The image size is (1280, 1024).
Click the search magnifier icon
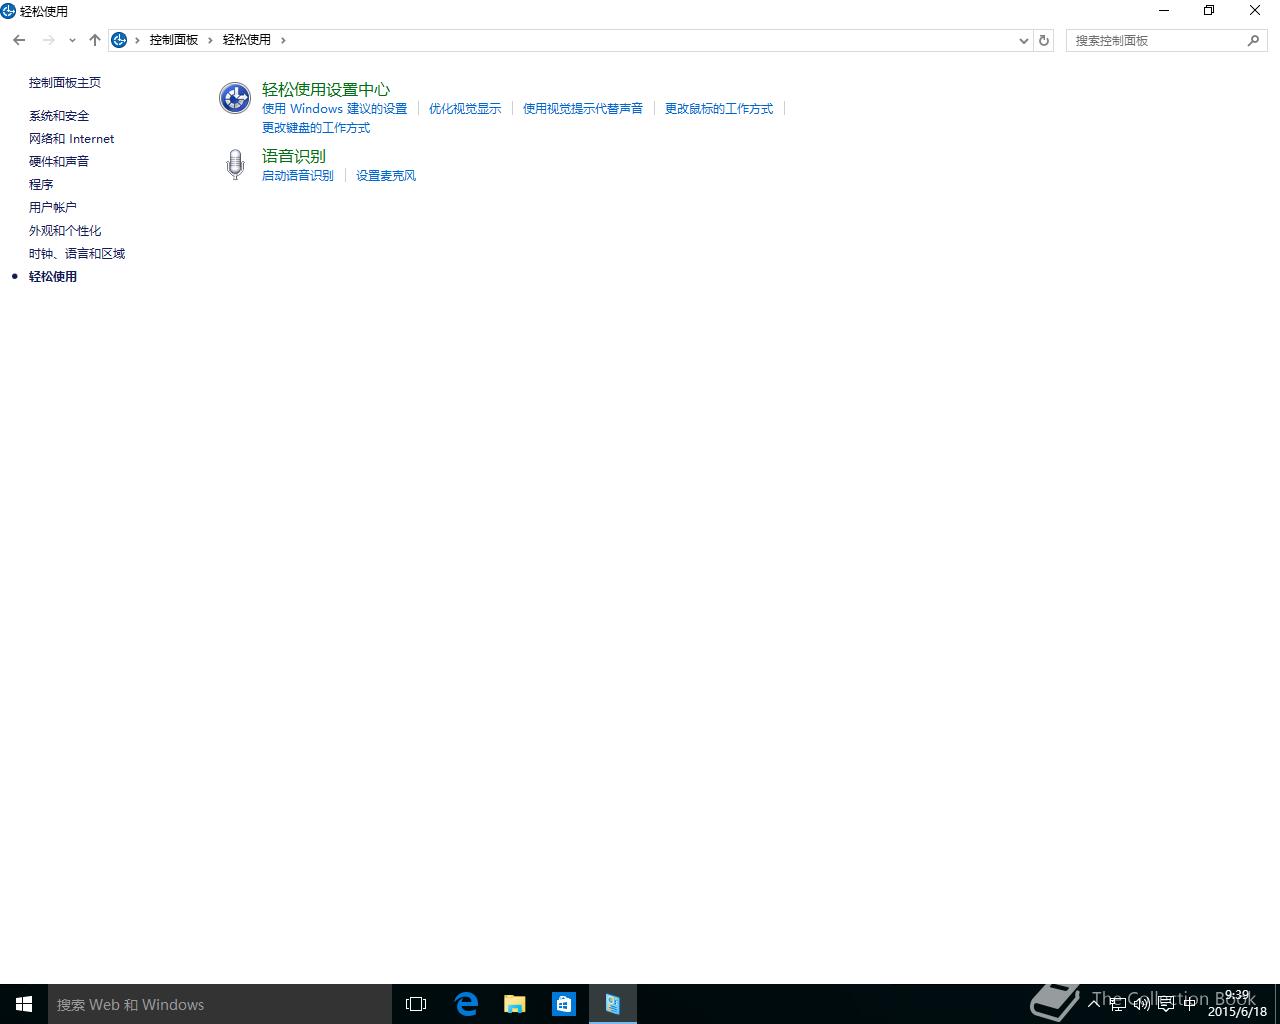tap(1253, 40)
